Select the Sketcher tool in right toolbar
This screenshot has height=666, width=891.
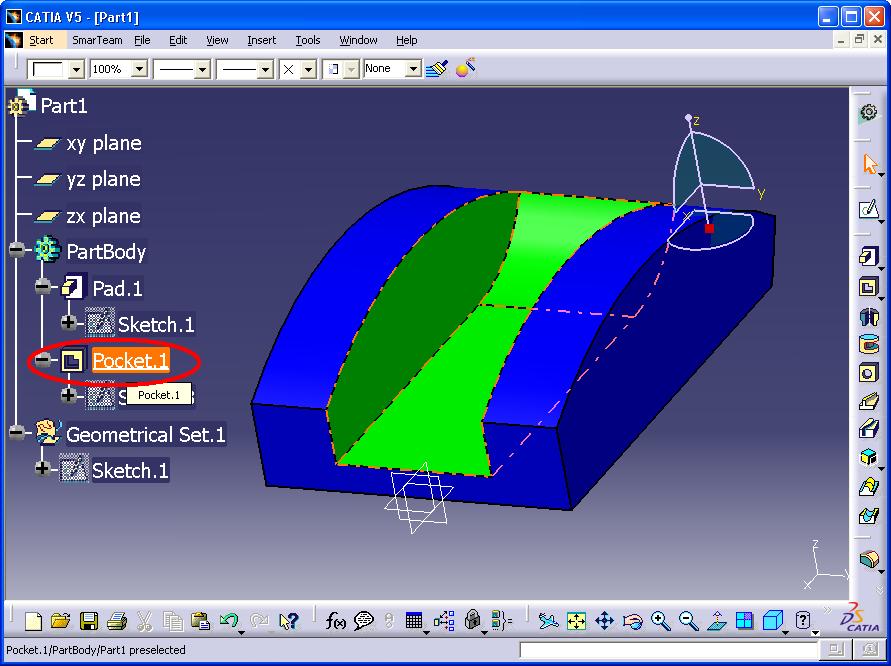coord(868,210)
